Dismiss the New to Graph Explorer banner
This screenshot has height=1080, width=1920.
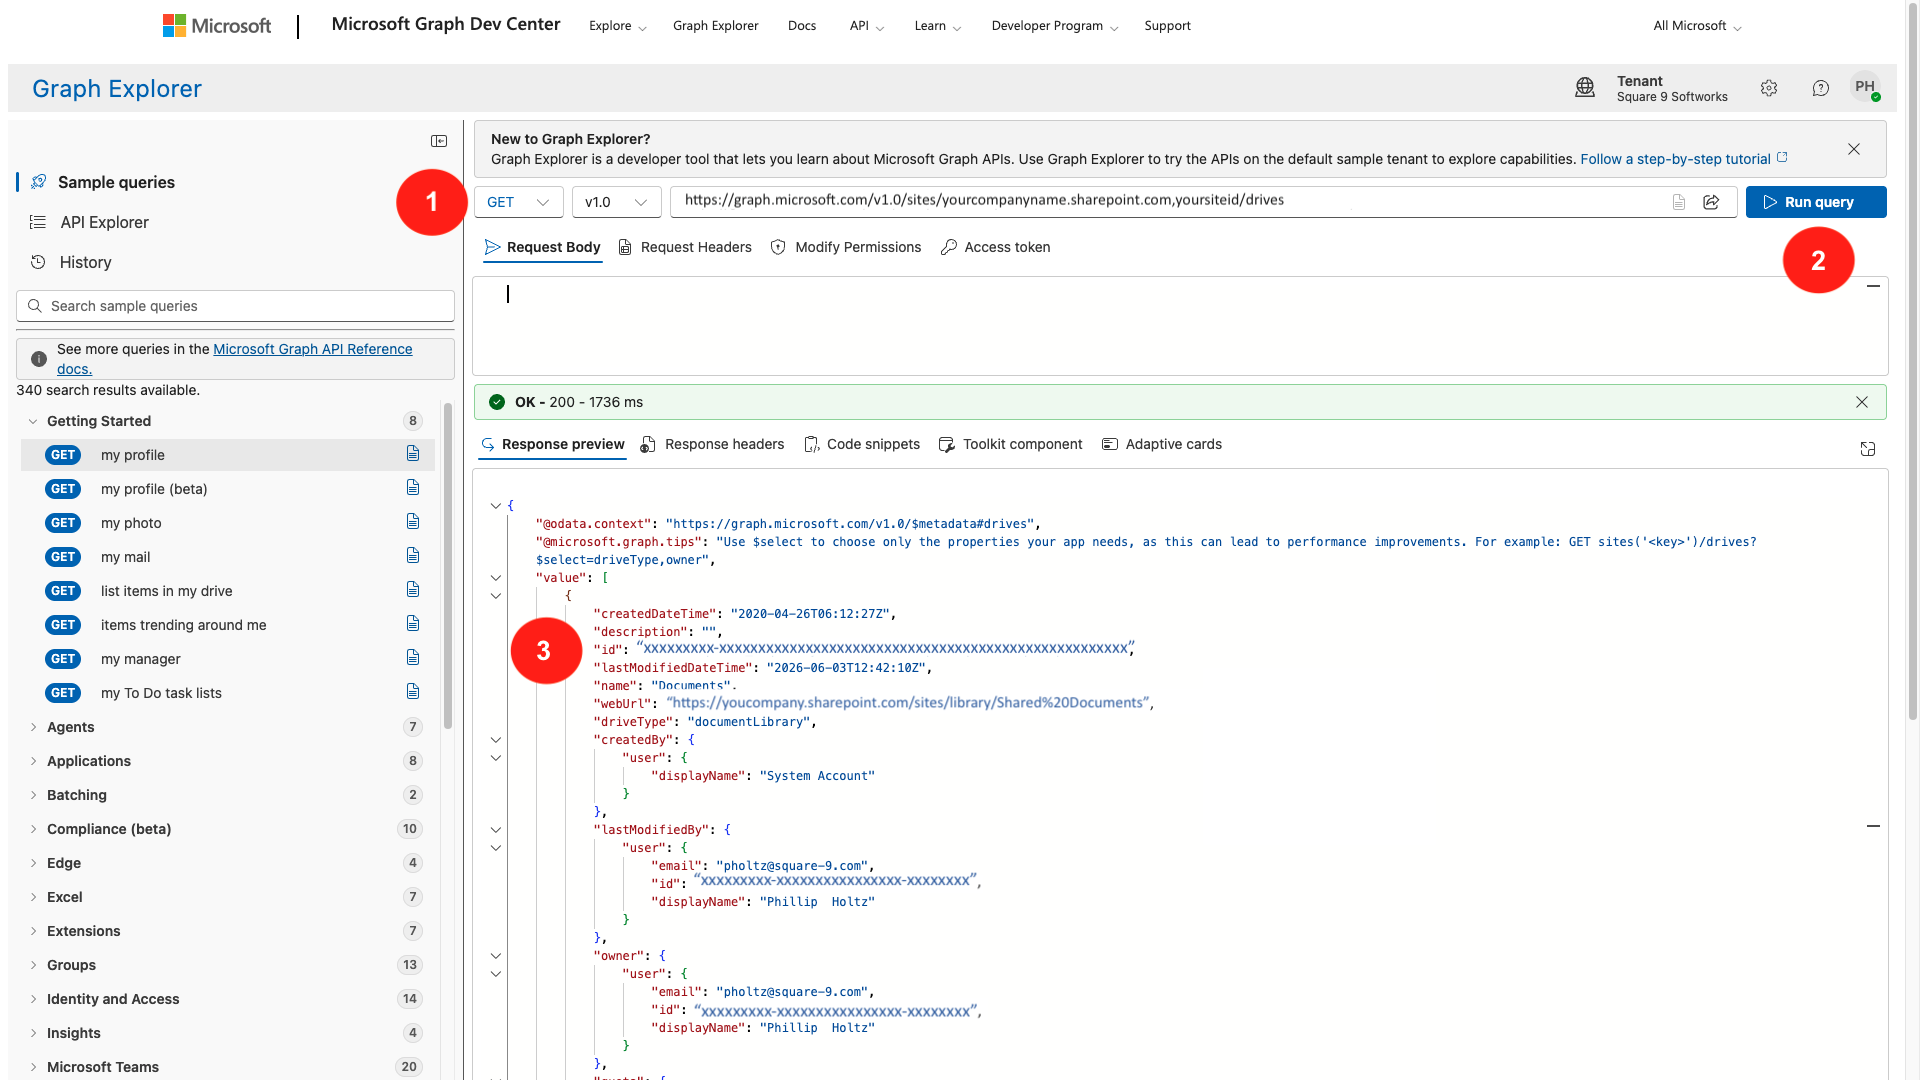pyautogui.click(x=1854, y=149)
